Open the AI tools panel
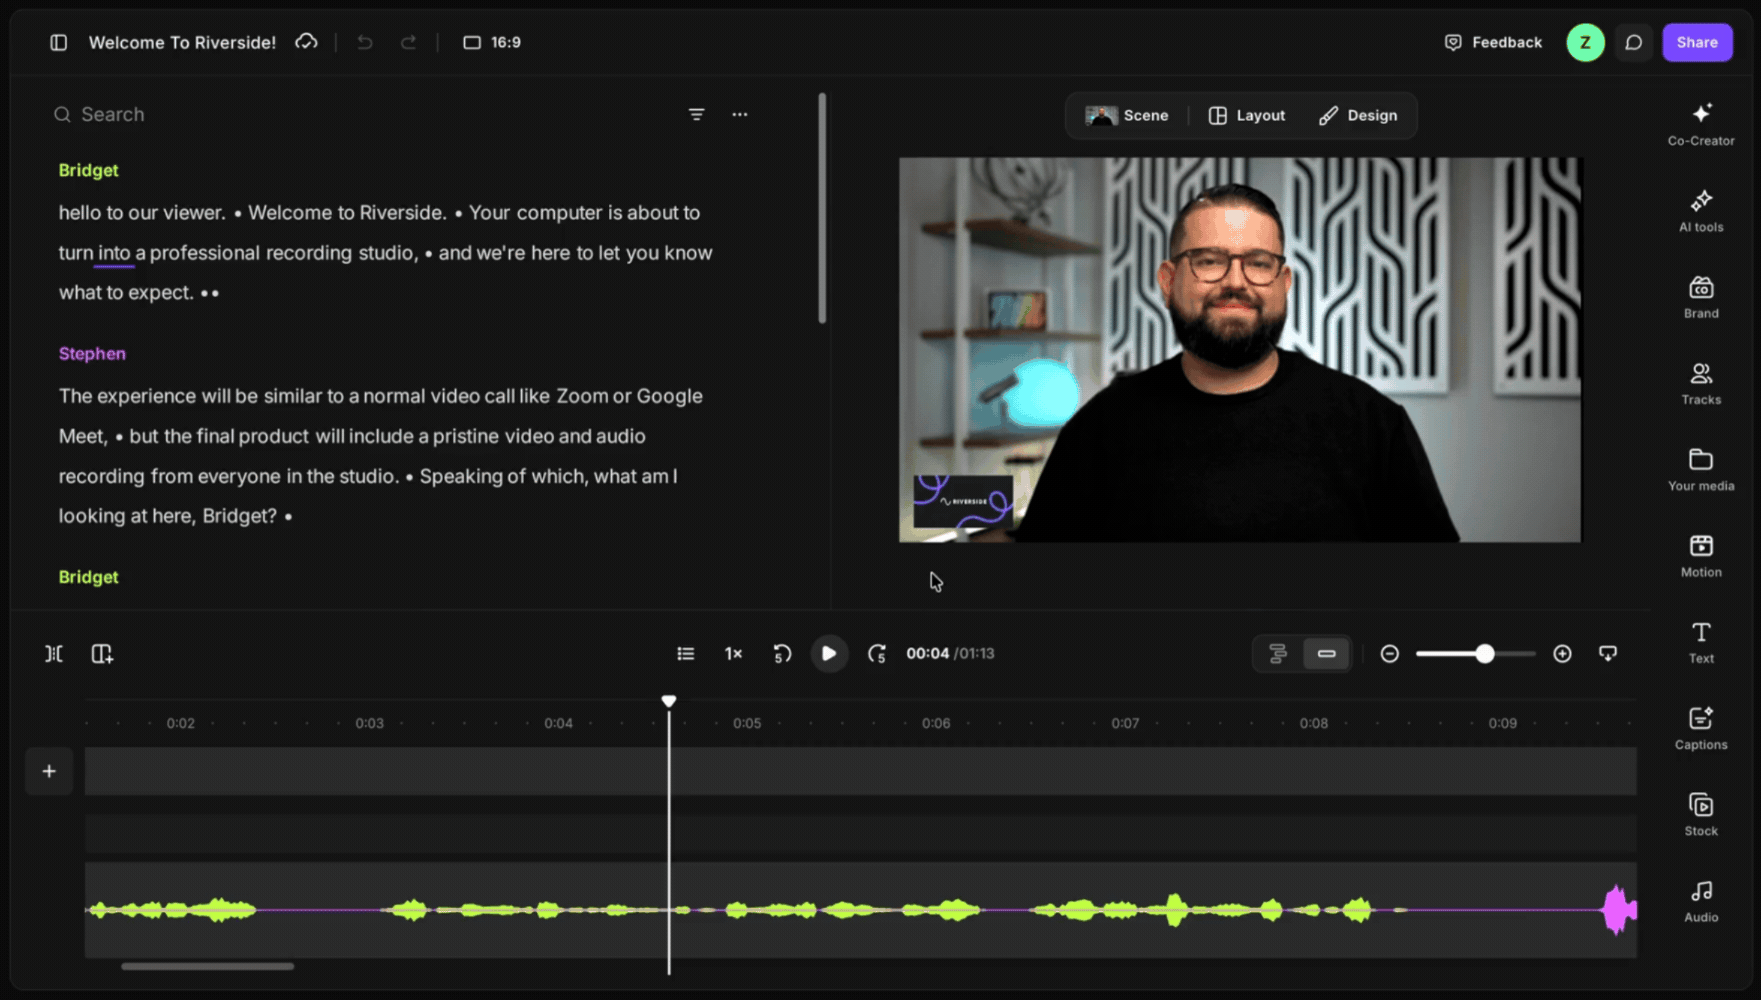Screen dimensions: 1761x1000 pos(1701,211)
